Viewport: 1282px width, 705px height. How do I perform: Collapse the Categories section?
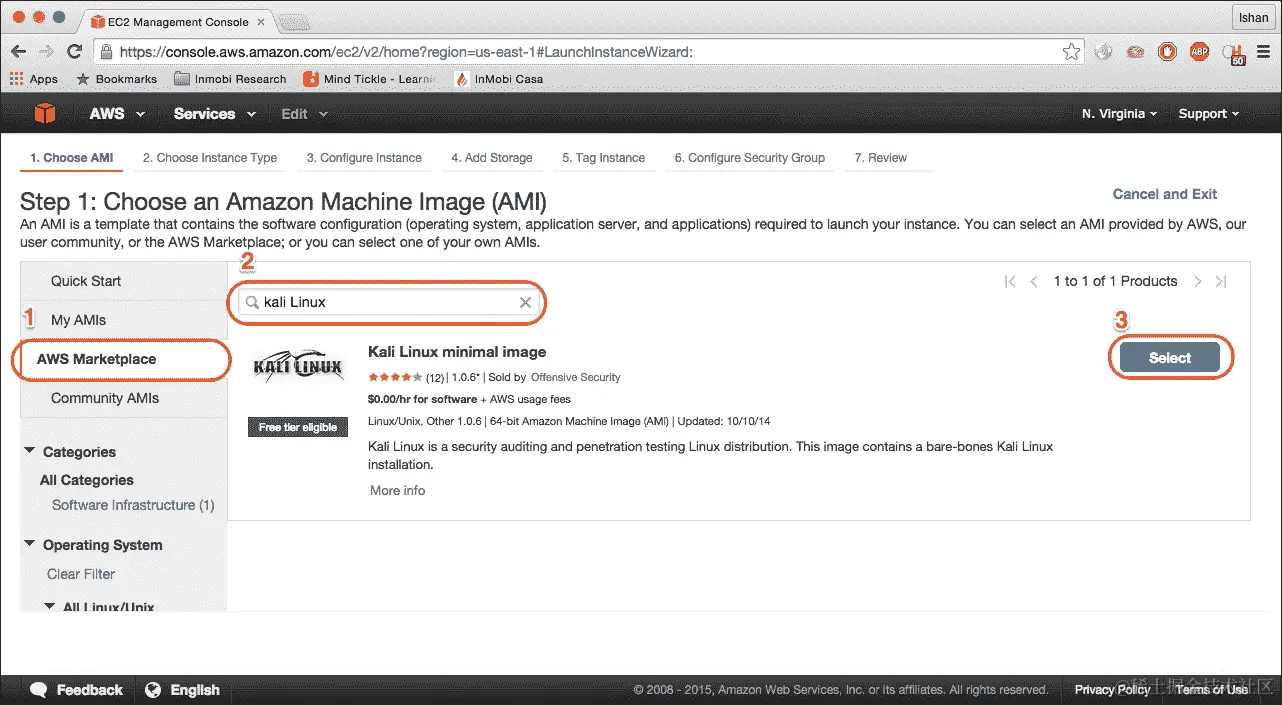click(x=30, y=452)
